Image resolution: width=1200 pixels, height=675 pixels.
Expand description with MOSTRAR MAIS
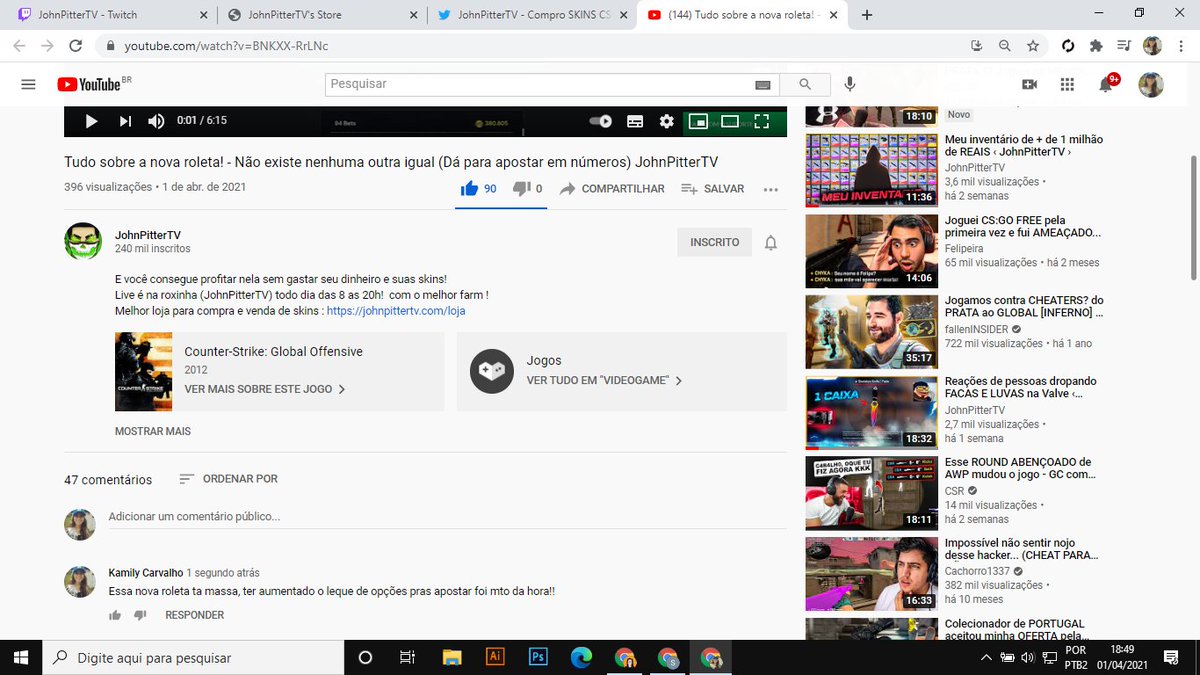(152, 431)
